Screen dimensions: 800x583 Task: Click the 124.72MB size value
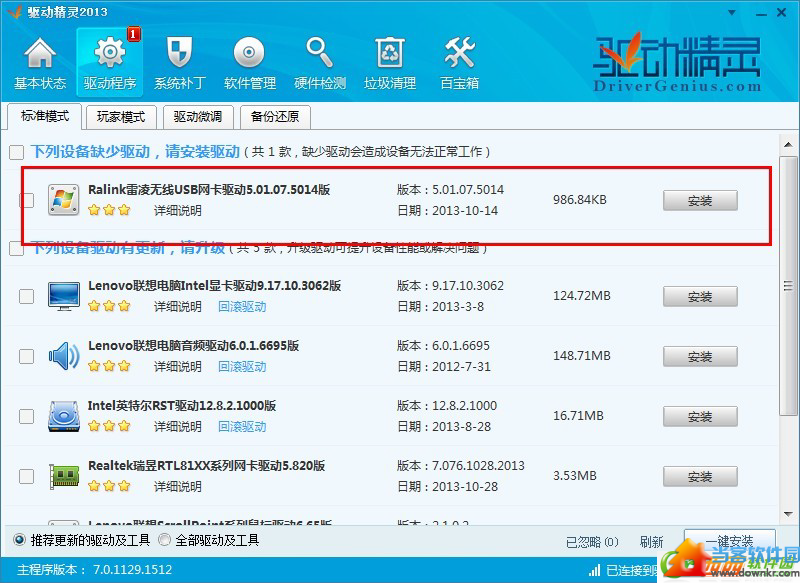pyautogui.click(x=582, y=296)
